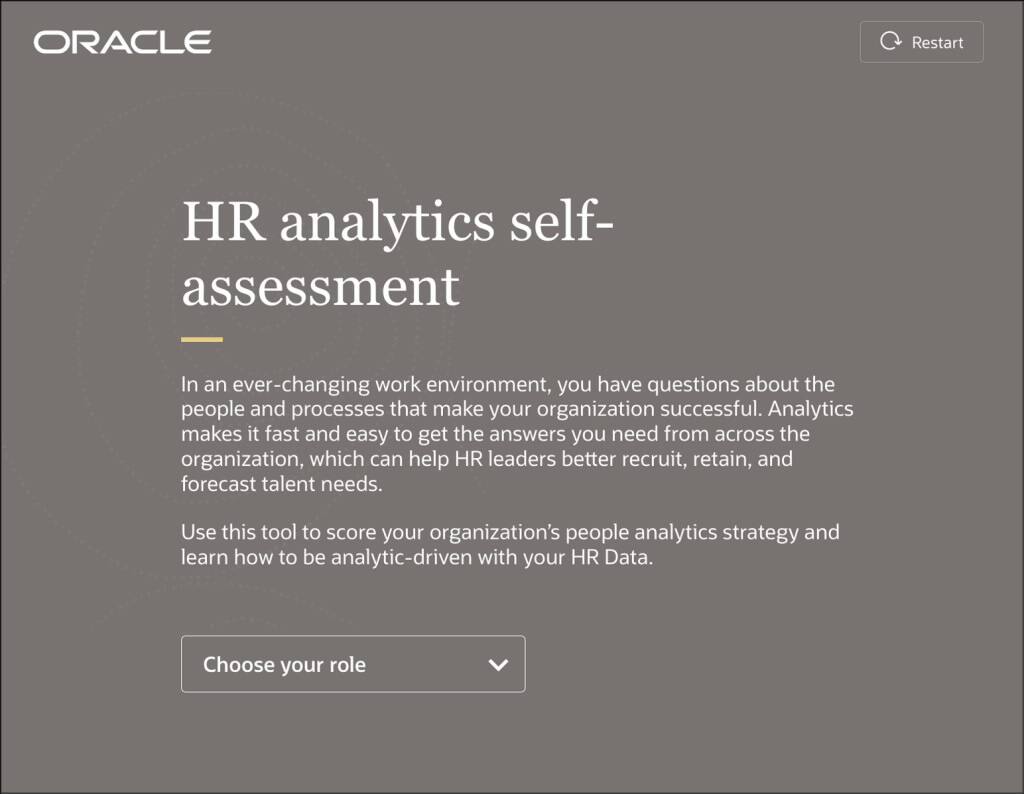The image size is (1024, 794).
Task: Click the header bar containing the Oracle logo
Action: pos(512,42)
